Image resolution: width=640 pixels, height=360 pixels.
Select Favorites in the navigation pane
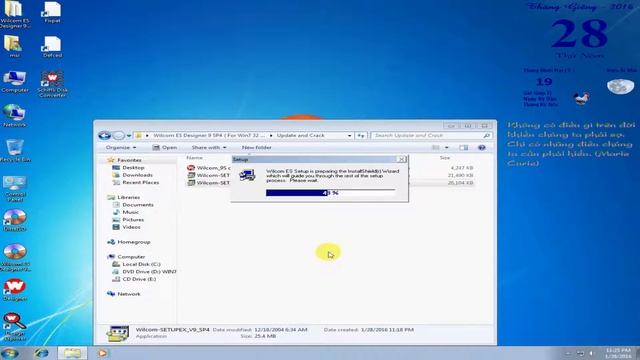129,160
